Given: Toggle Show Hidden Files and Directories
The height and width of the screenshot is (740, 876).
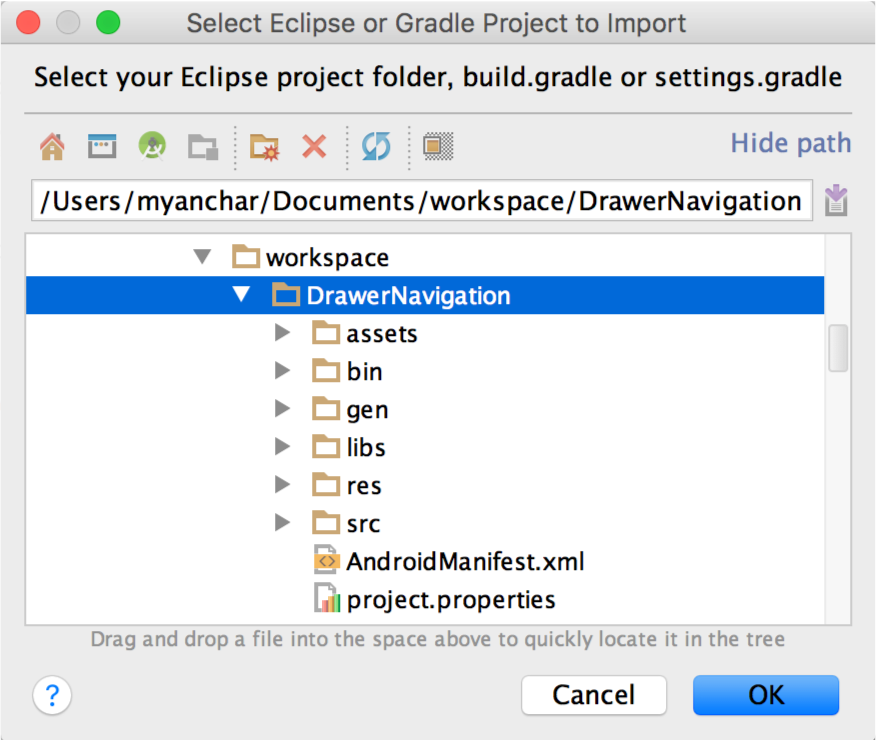Looking at the screenshot, I should pyautogui.click(x=435, y=146).
